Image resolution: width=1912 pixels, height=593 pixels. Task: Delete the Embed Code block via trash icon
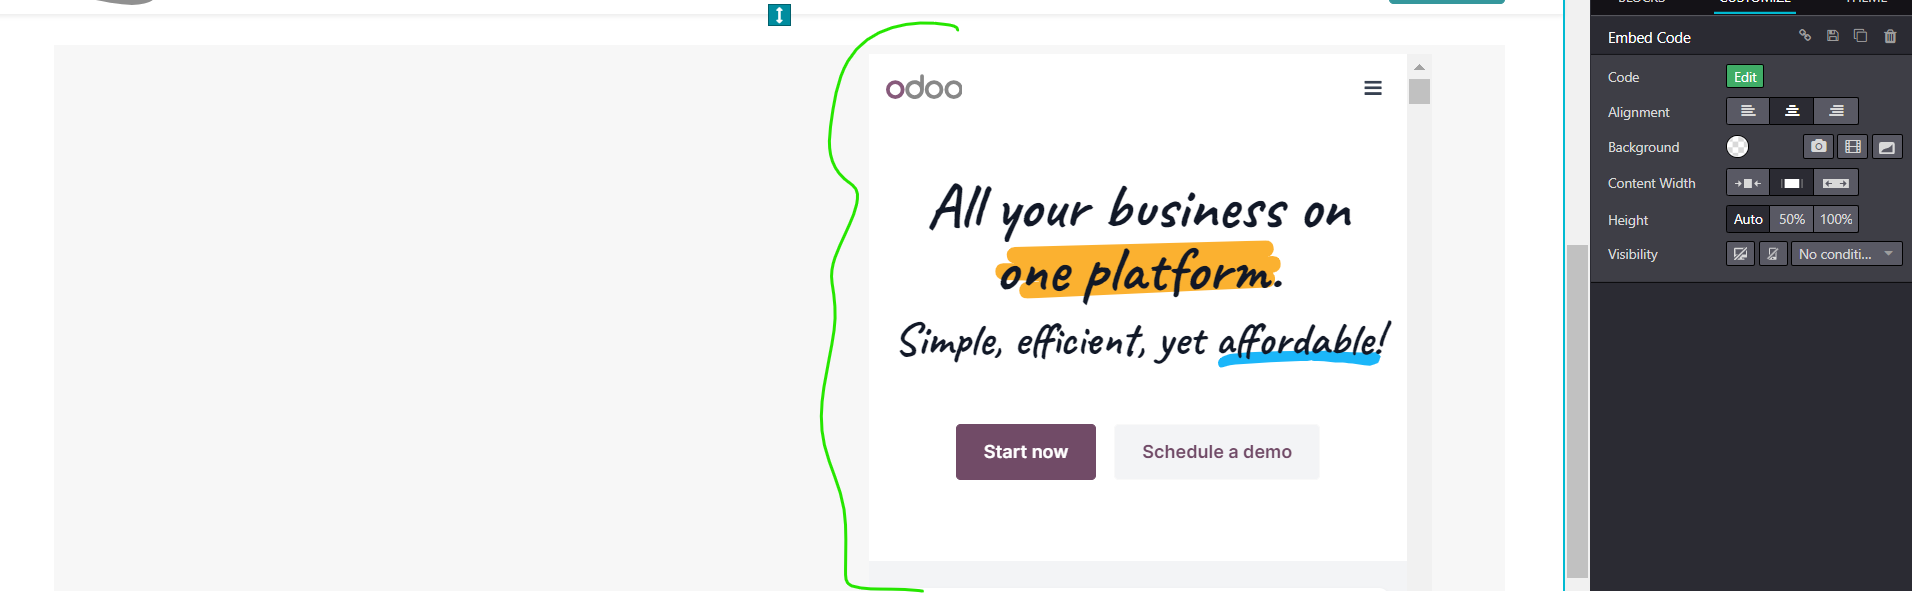click(x=1890, y=36)
